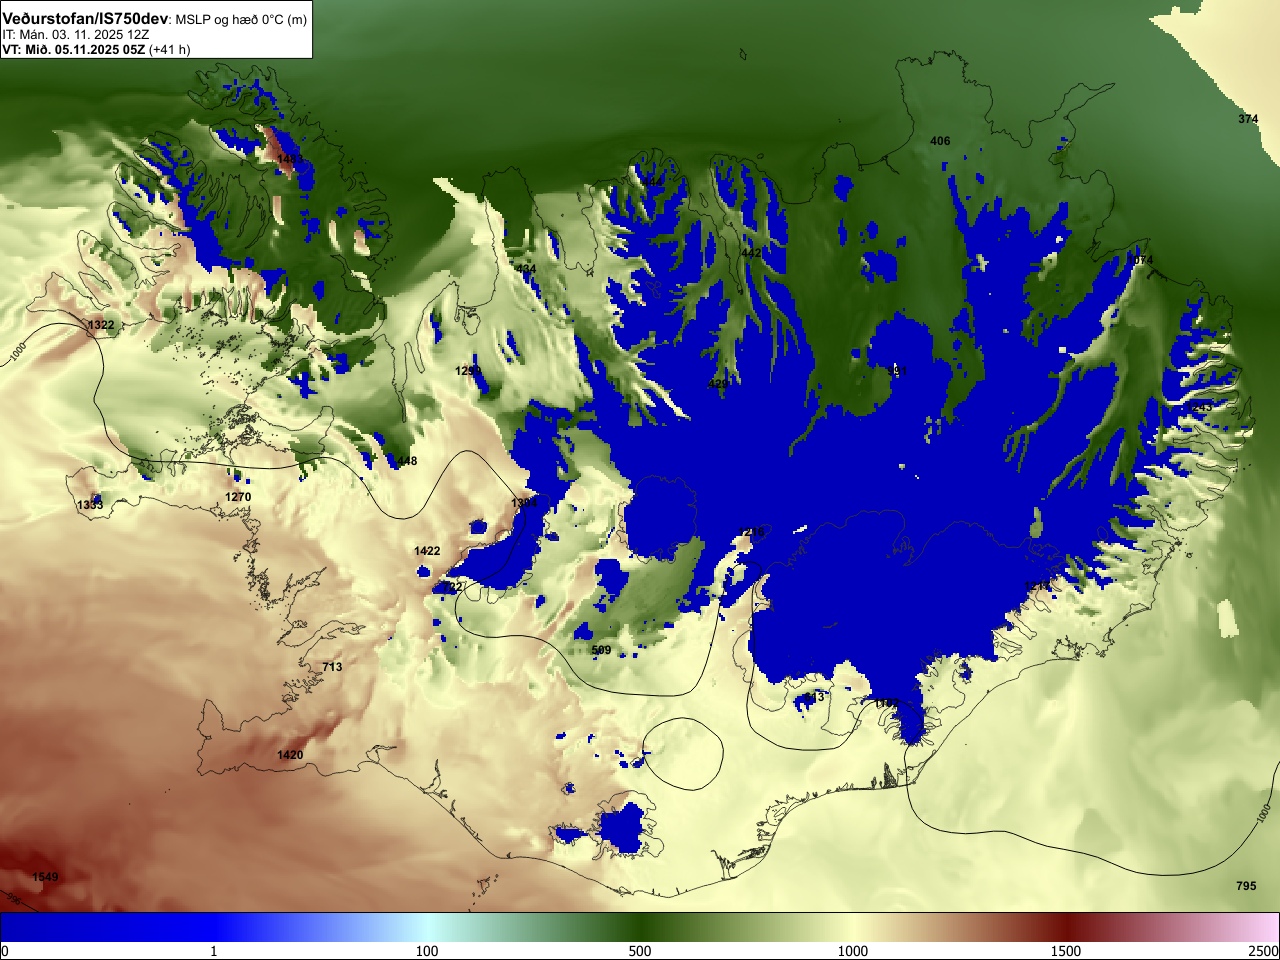1280x960 pixels.
Task: Click the 1299 height value
Action: tap(468, 371)
